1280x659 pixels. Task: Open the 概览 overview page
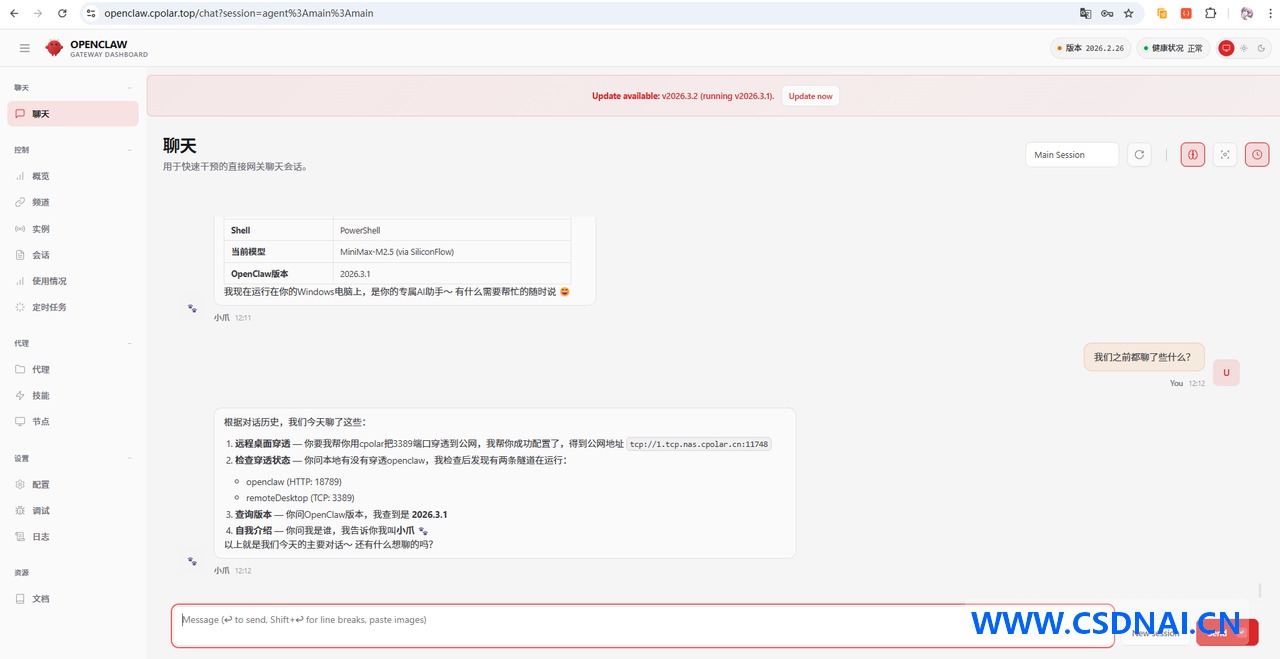[73, 176]
